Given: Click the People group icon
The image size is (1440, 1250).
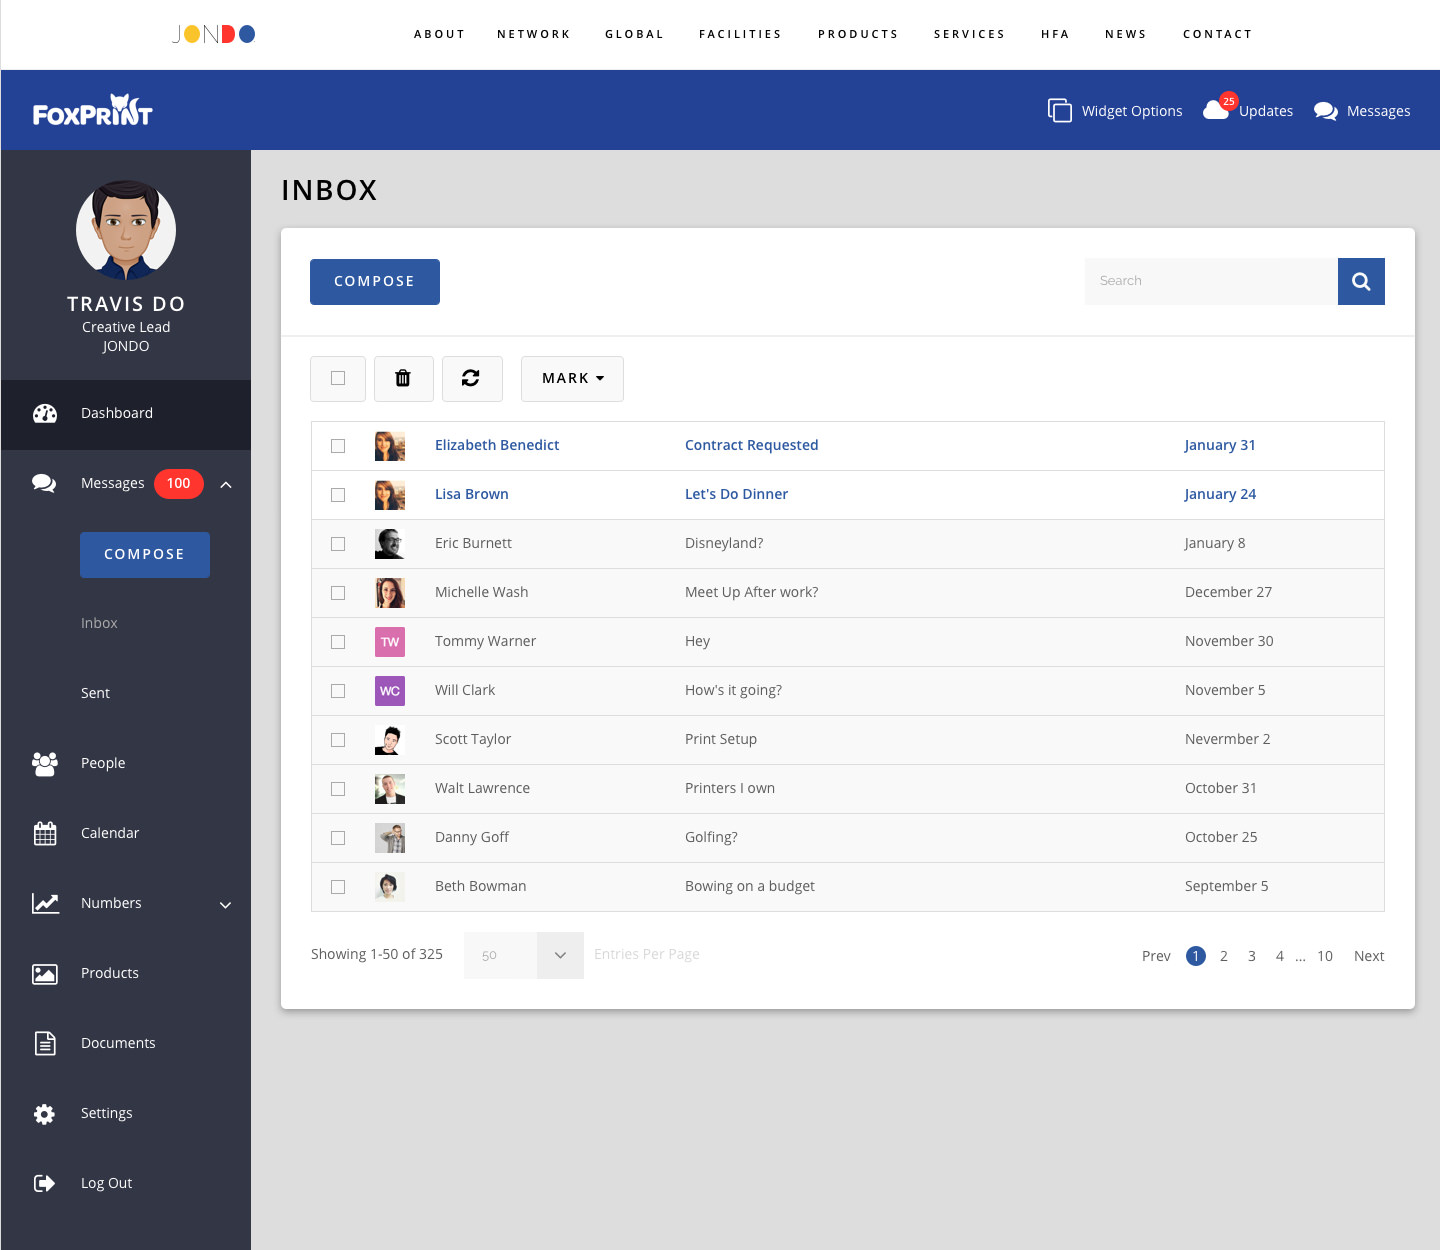Looking at the screenshot, I should pyautogui.click(x=45, y=764).
